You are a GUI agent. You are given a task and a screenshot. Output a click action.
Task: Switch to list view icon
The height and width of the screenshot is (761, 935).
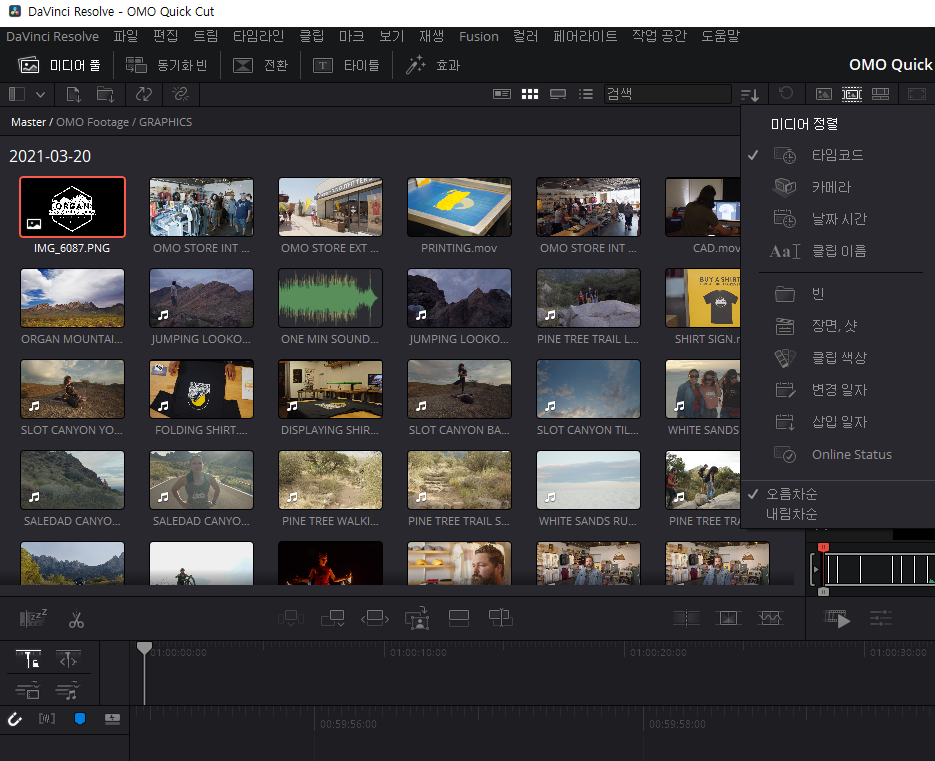click(x=586, y=94)
